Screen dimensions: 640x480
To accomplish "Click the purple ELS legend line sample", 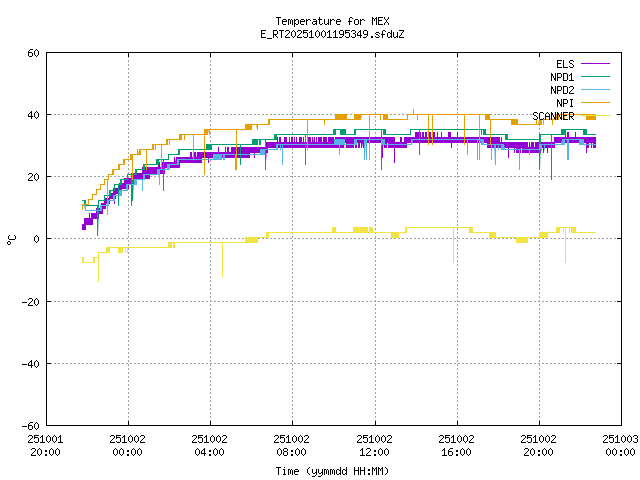I will point(594,64).
